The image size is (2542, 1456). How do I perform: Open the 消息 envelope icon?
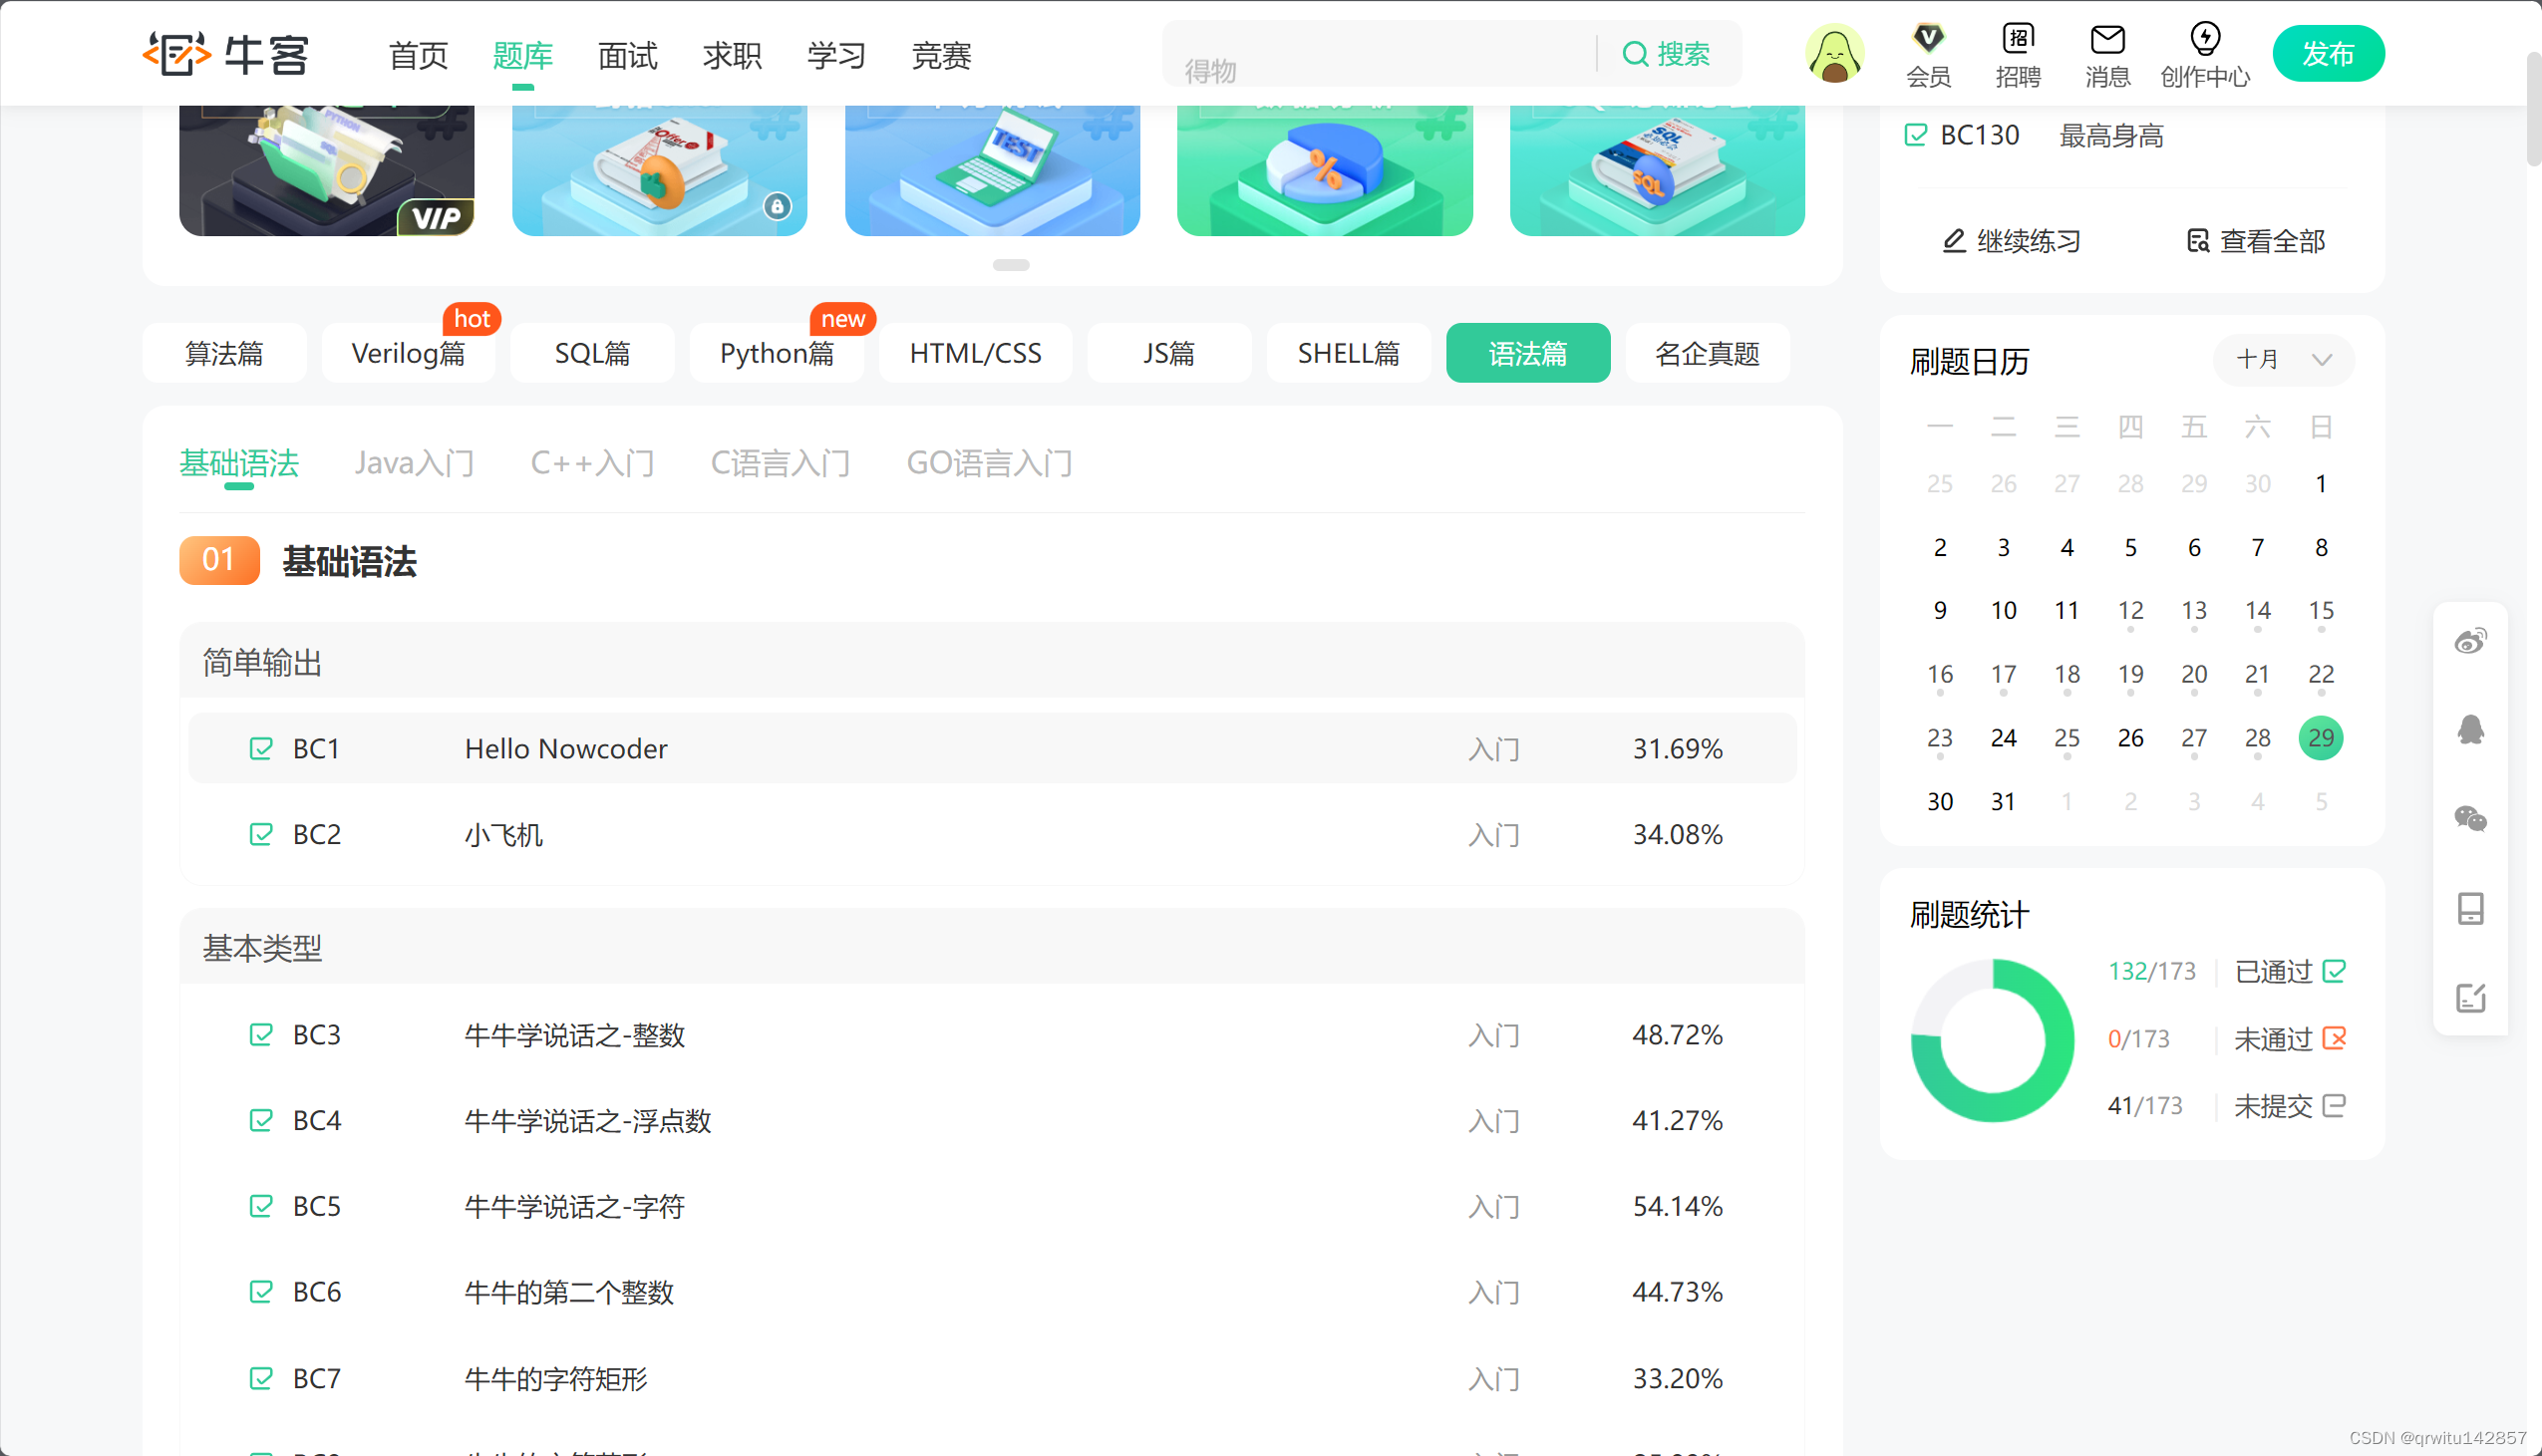click(x=2107, y=40)
